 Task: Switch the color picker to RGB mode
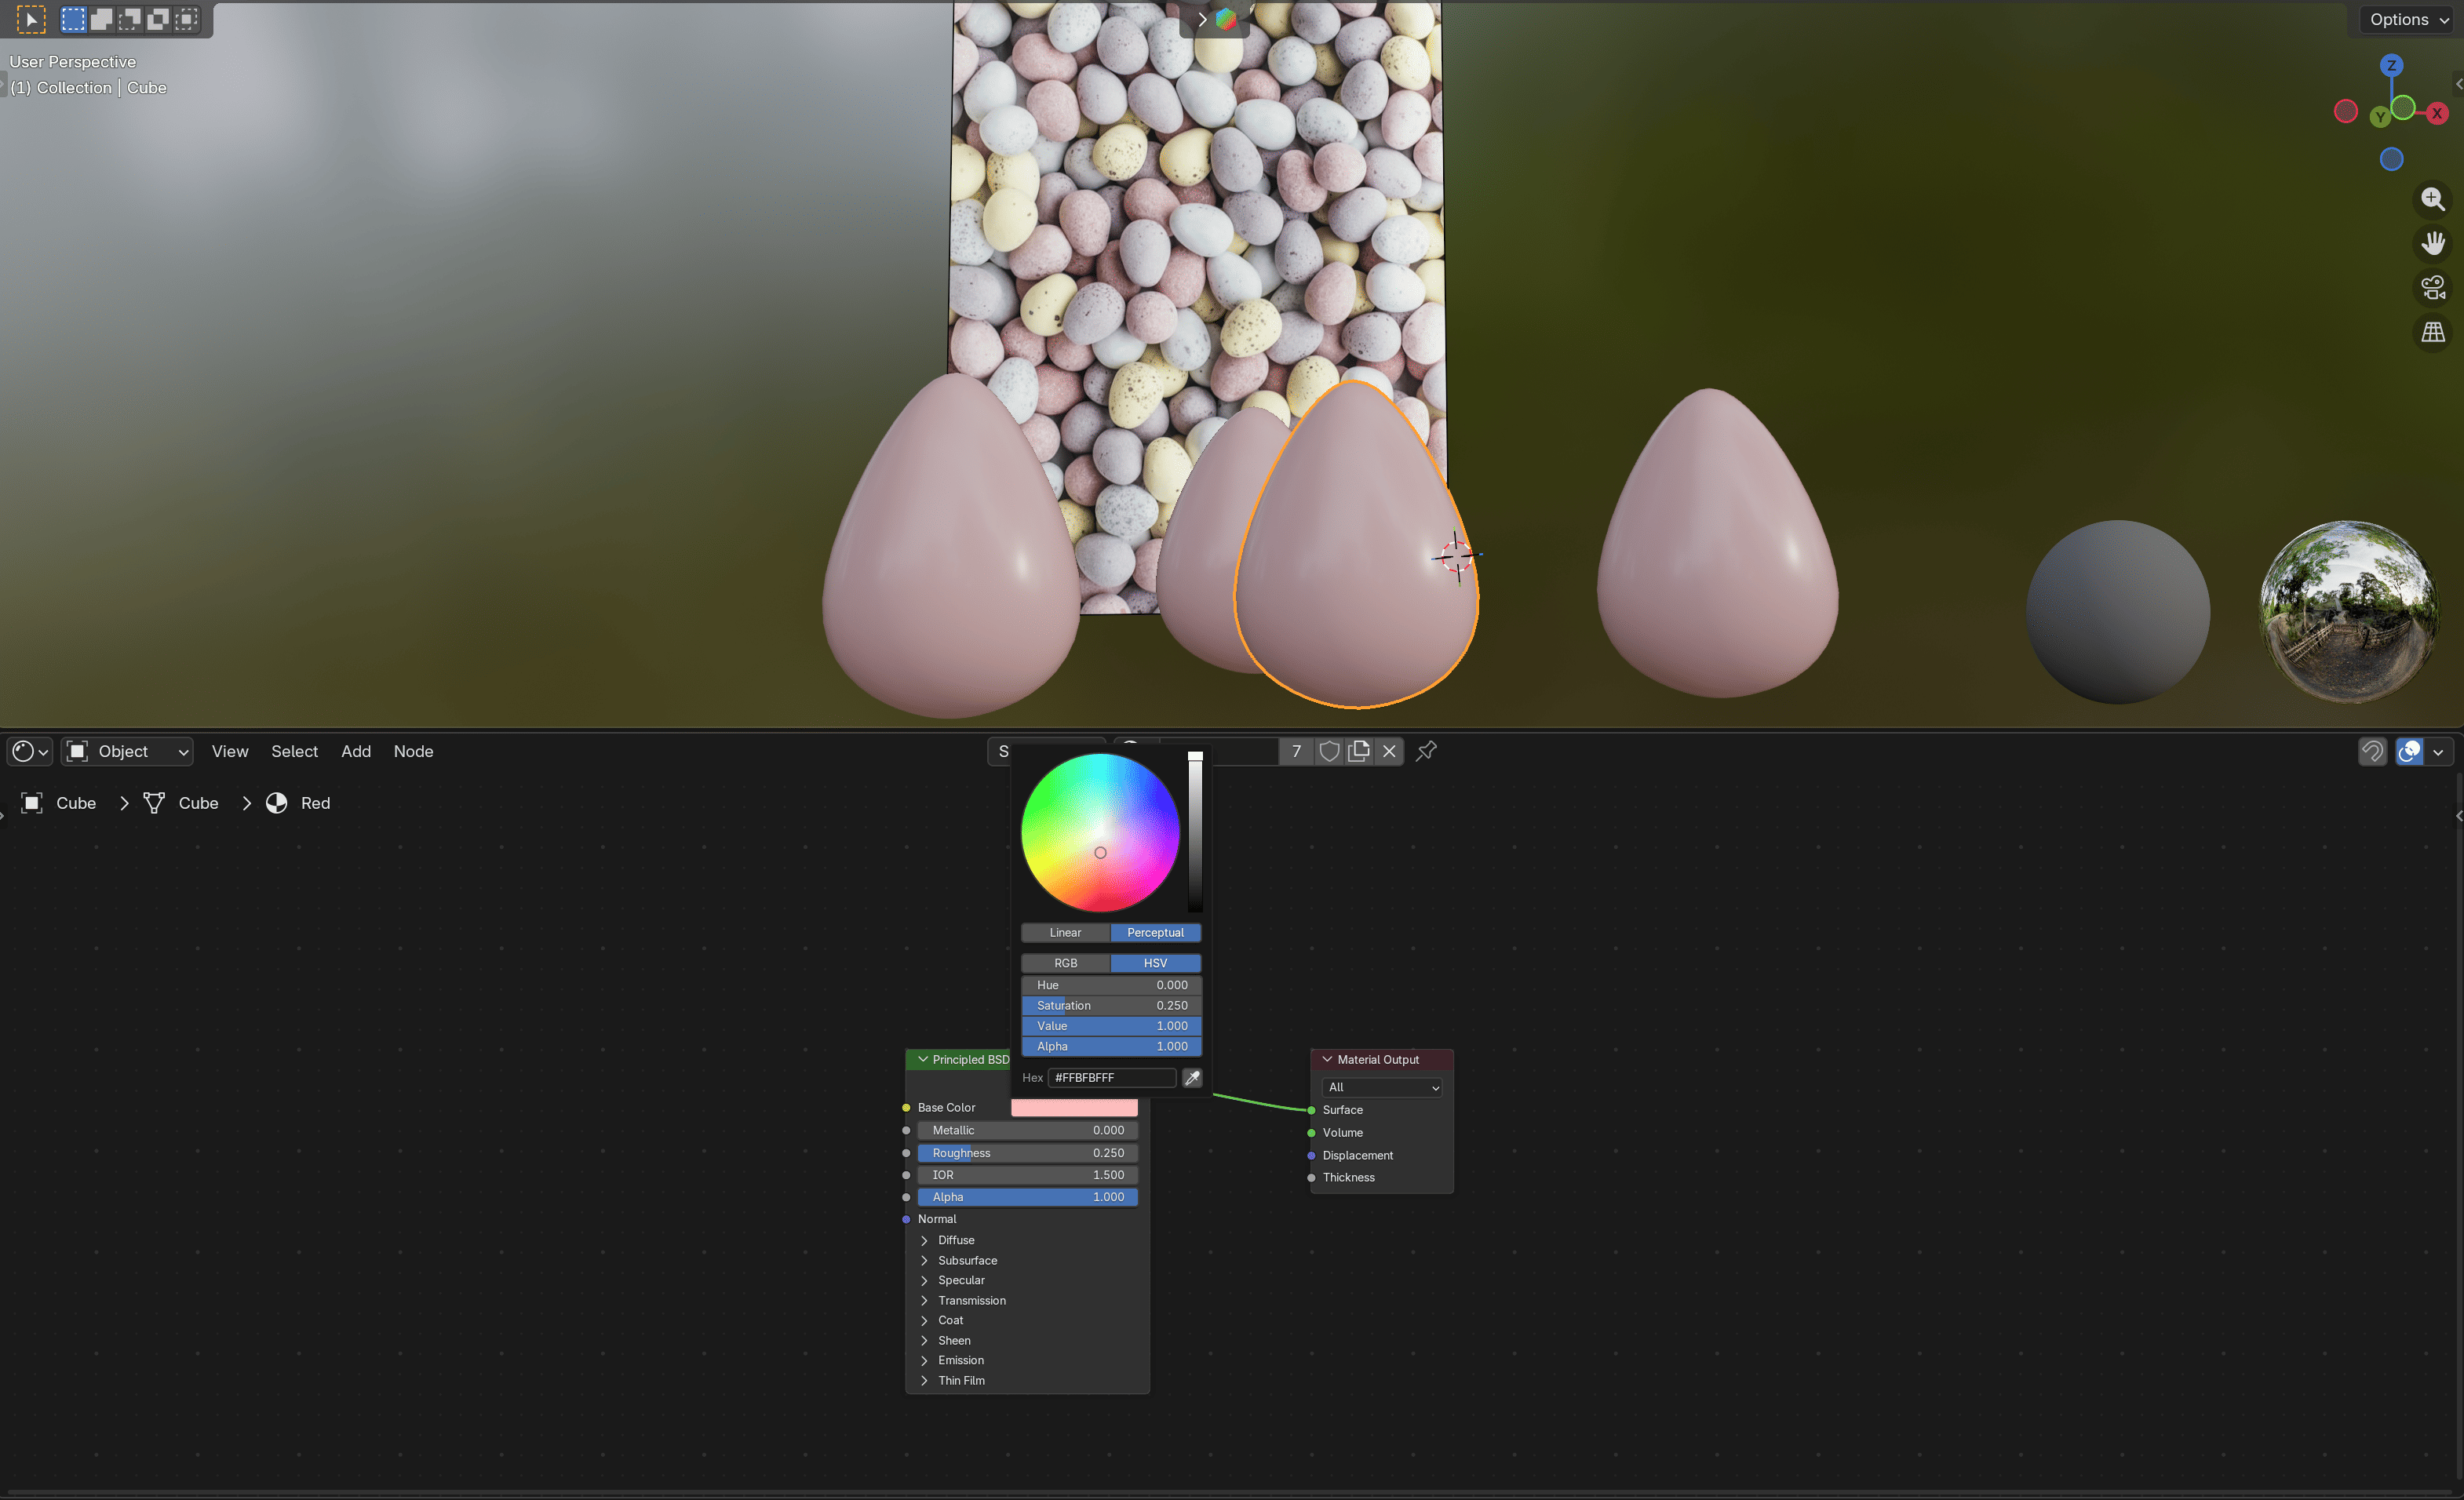(x=1065, y=963)
